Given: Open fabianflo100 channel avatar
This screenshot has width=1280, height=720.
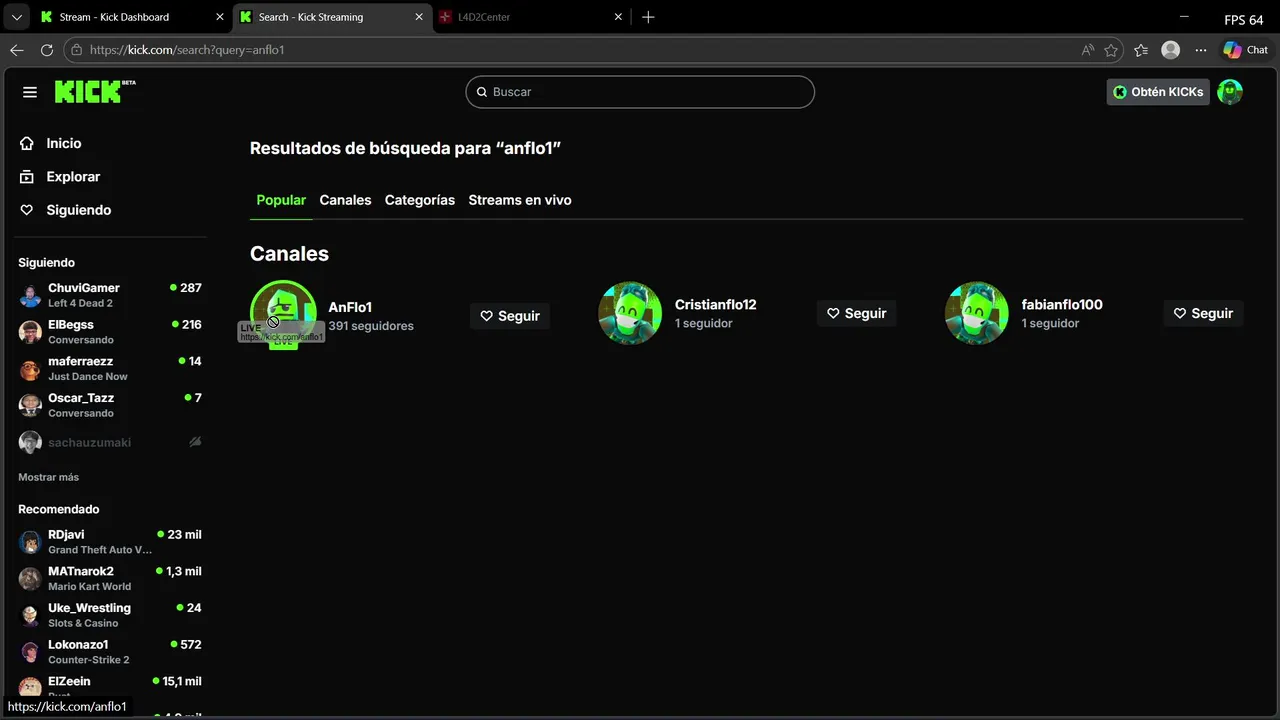Looking at the screenshot, I should point(977,313).
